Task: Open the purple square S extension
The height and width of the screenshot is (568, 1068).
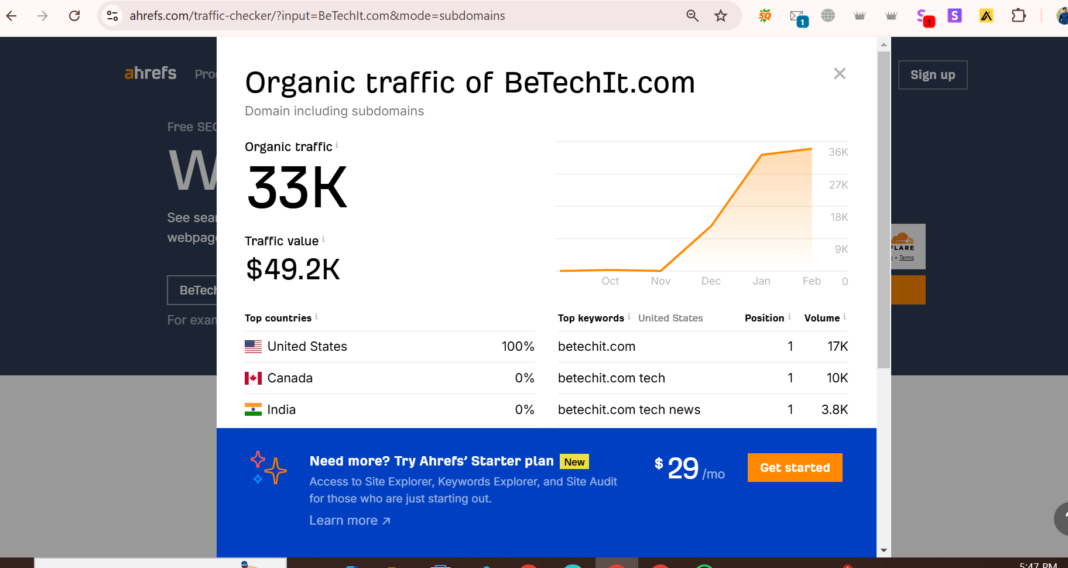Action: [x=955, y=15]
